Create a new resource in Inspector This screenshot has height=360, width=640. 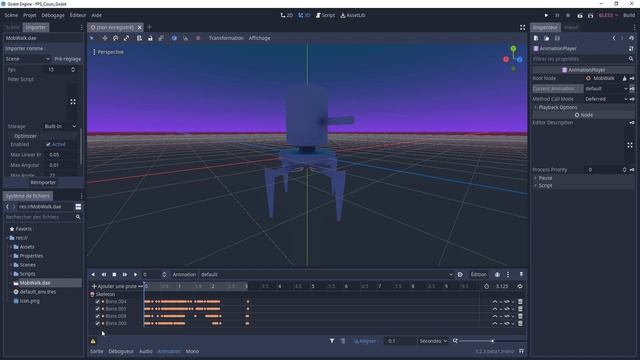tap(536, 38)
